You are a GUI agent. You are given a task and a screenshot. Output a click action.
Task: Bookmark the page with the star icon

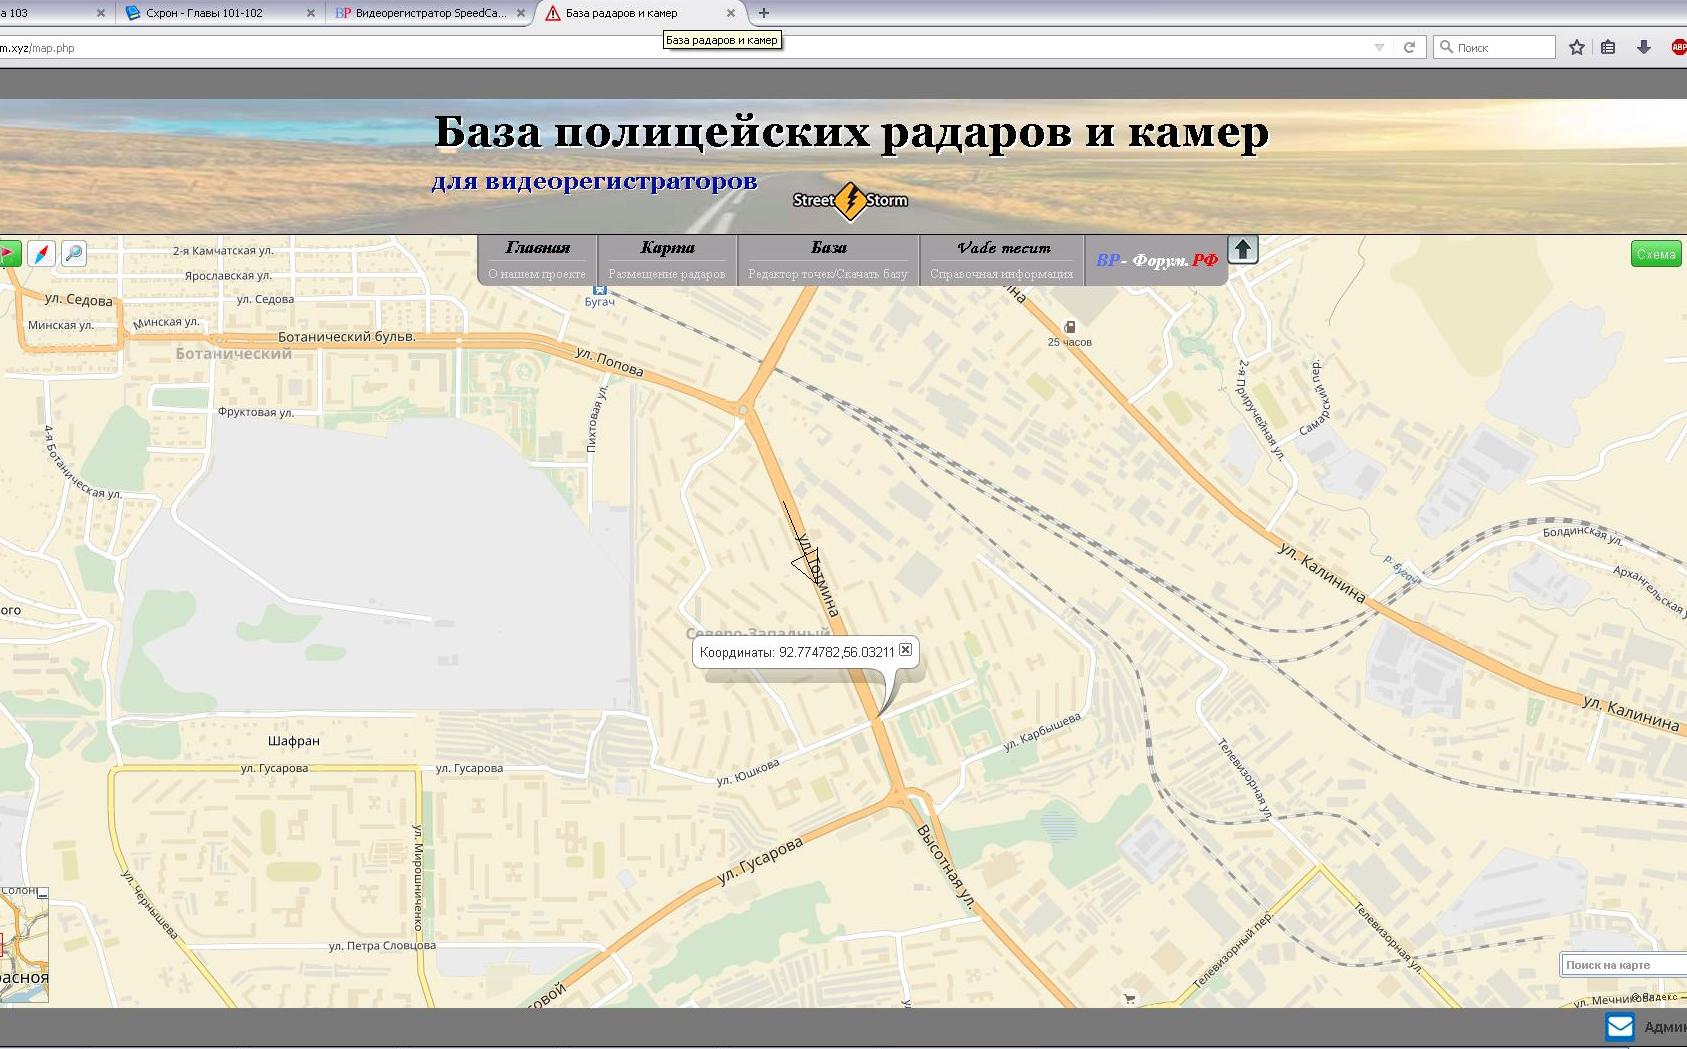coord(1577,47)
